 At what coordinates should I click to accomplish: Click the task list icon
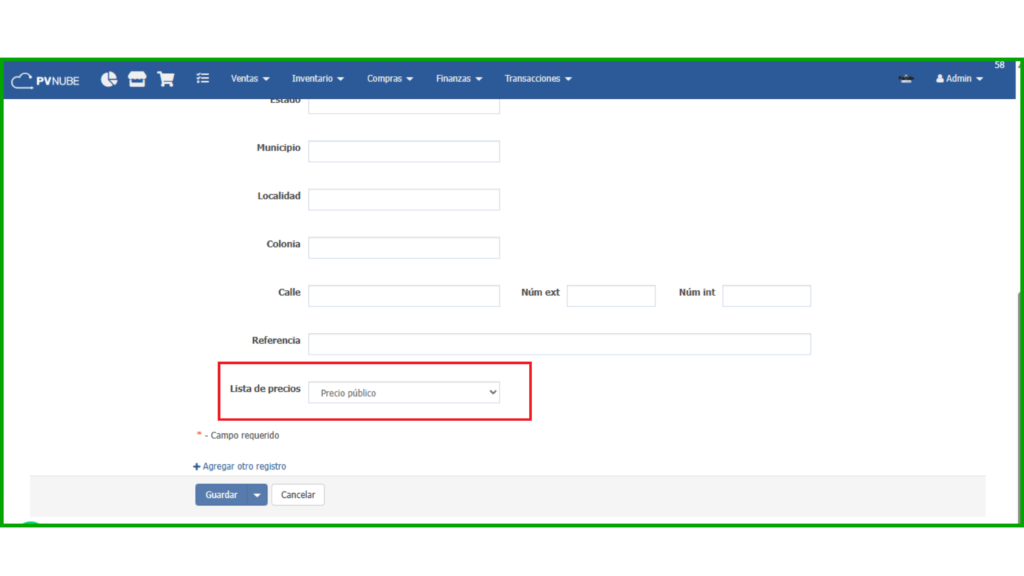click(203, 78)
